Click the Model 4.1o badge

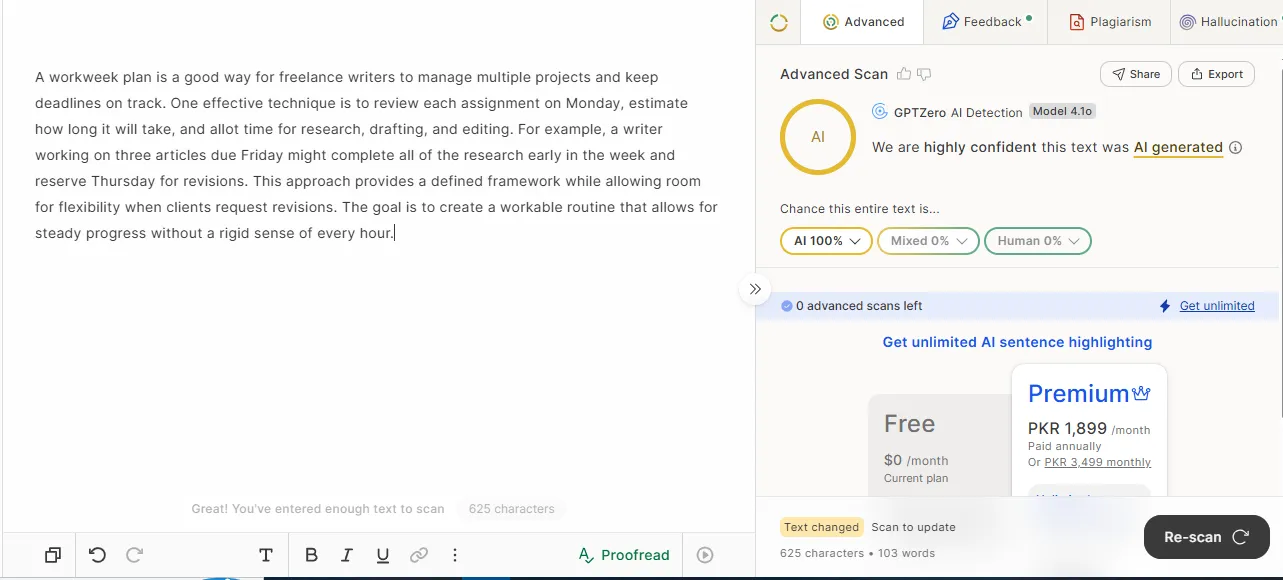pyautogui.click(x=1063, y=112)
